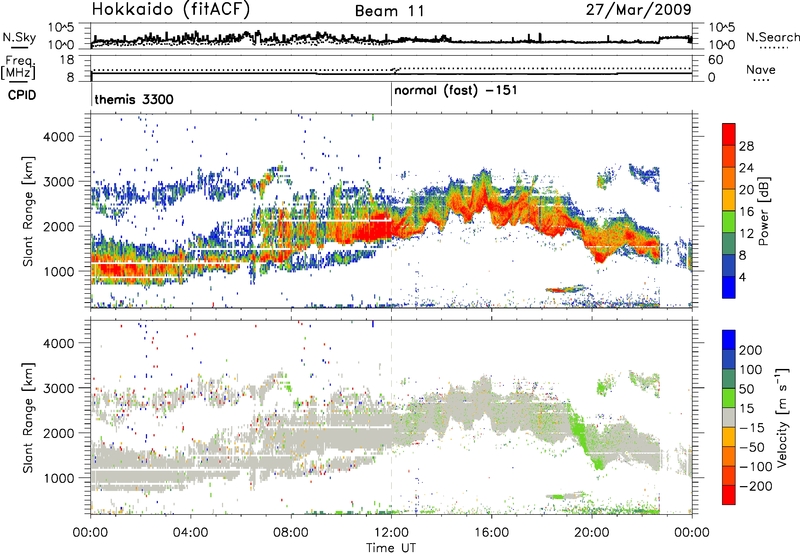Click the '20:00' time tick label
Viewport: 800px width, 554px height.
tap(592, 533)
